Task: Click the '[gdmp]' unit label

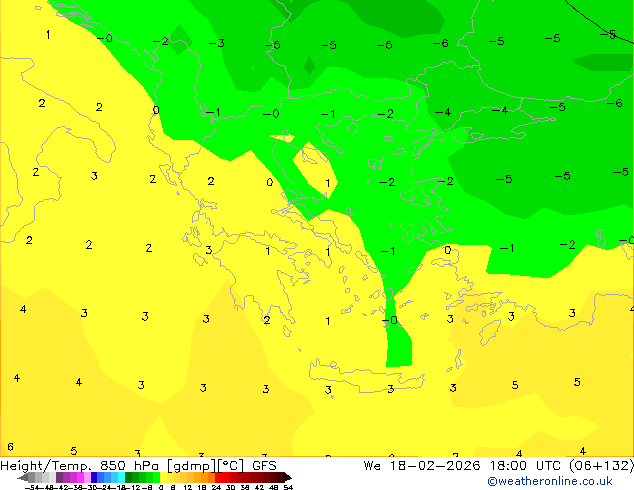Action: pyautogui.click(x=192, y=466)
